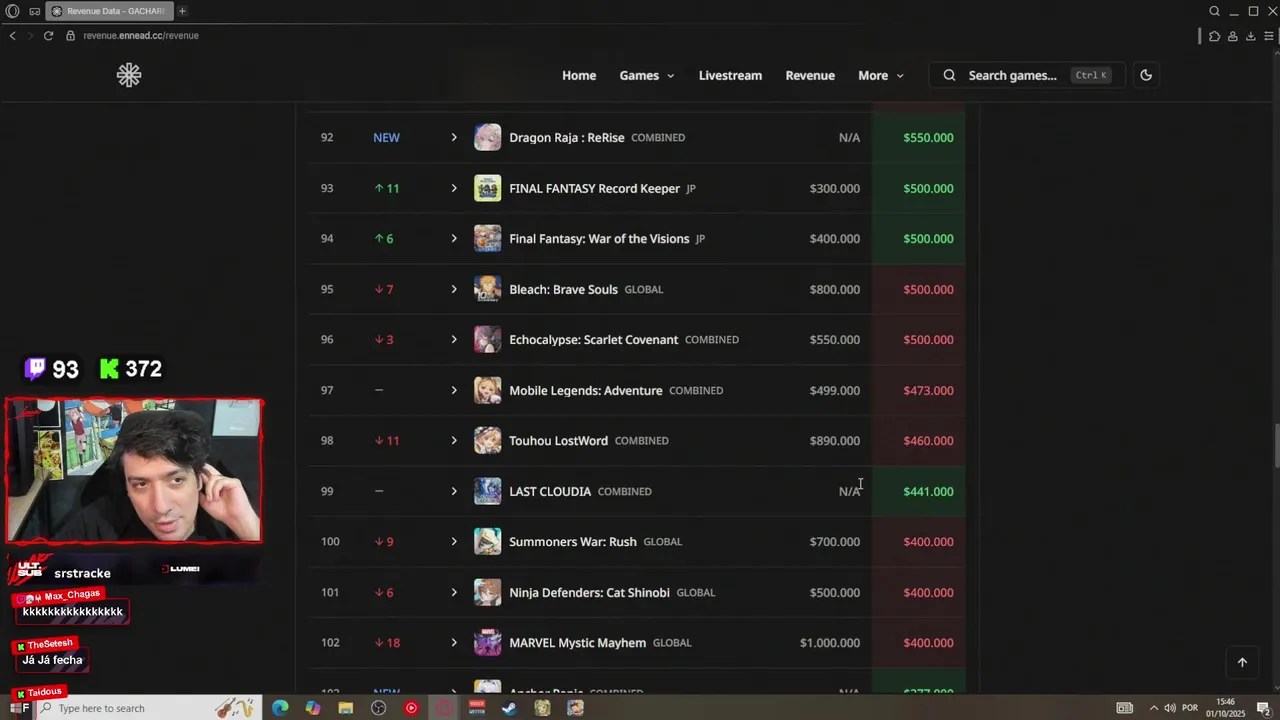The height and width of the screenshot is (720, 1280).
Task: Focus the Search games field
Action: coord(1027,75)
